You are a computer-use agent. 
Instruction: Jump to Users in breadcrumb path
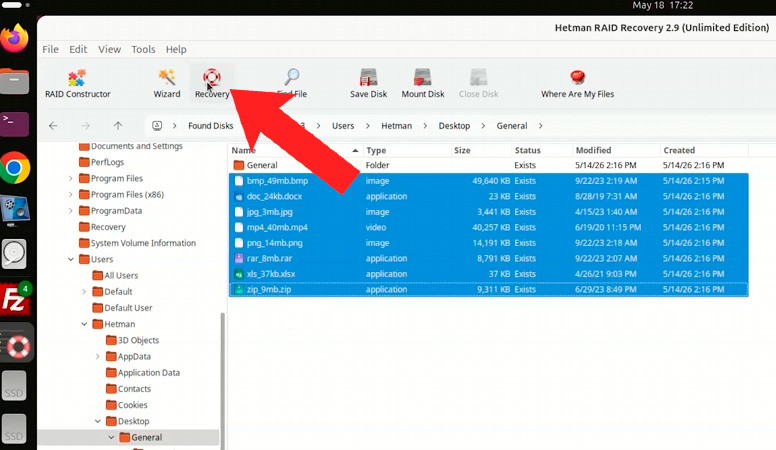[343, 126]
